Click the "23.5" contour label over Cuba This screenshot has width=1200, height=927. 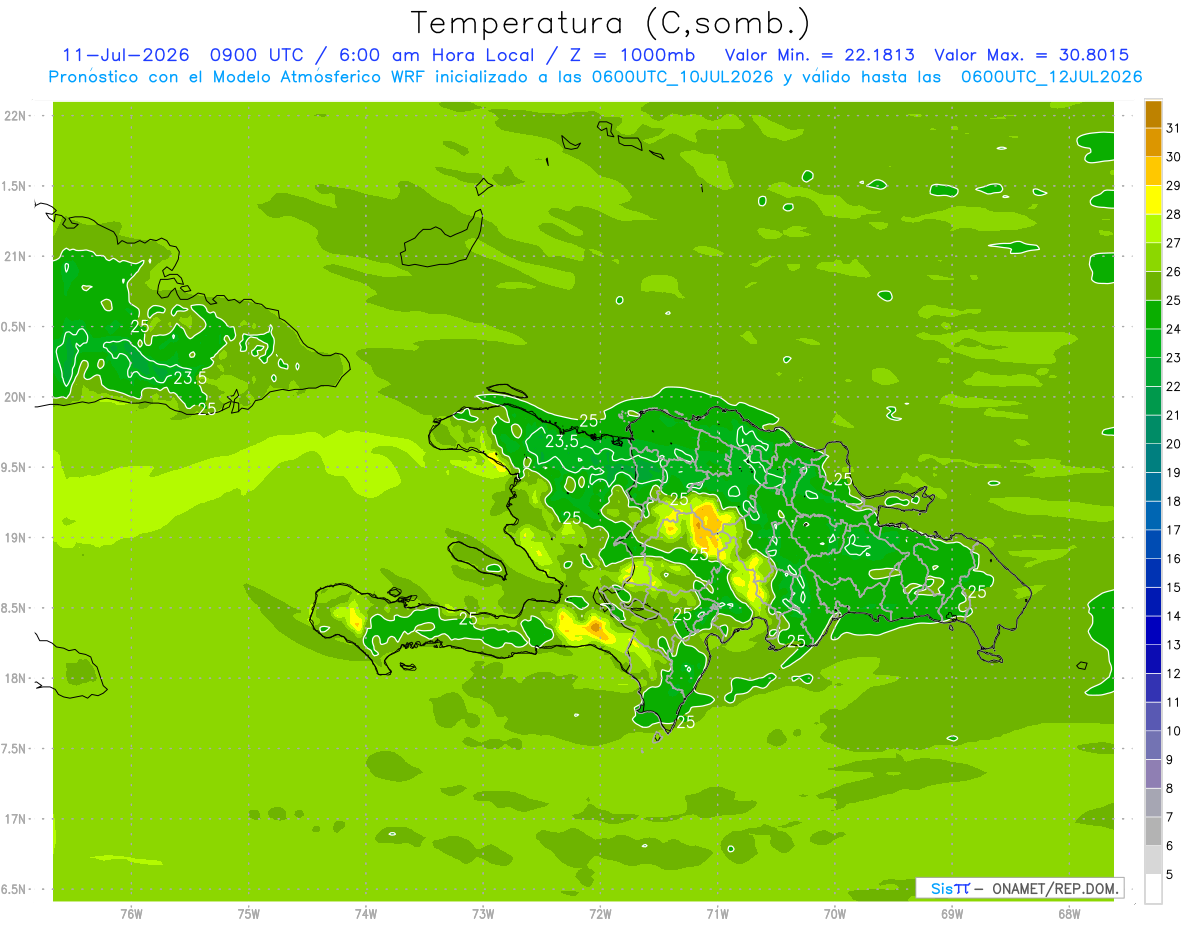[x=190, y=378]
